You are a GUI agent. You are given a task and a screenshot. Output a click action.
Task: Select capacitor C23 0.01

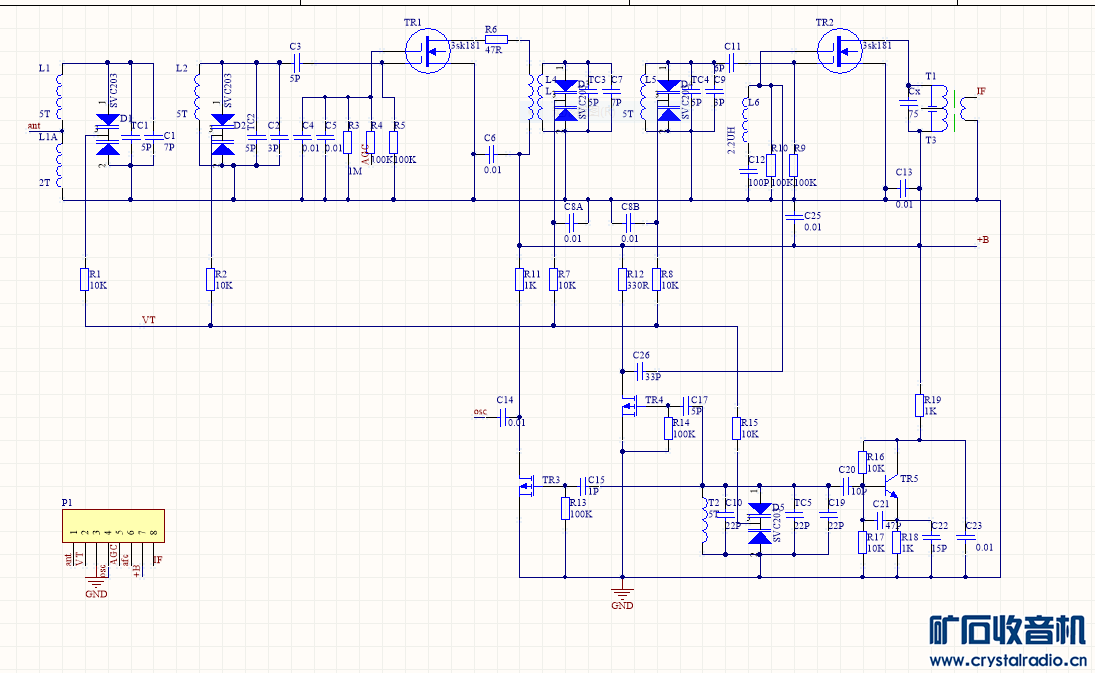coord(965,538)
